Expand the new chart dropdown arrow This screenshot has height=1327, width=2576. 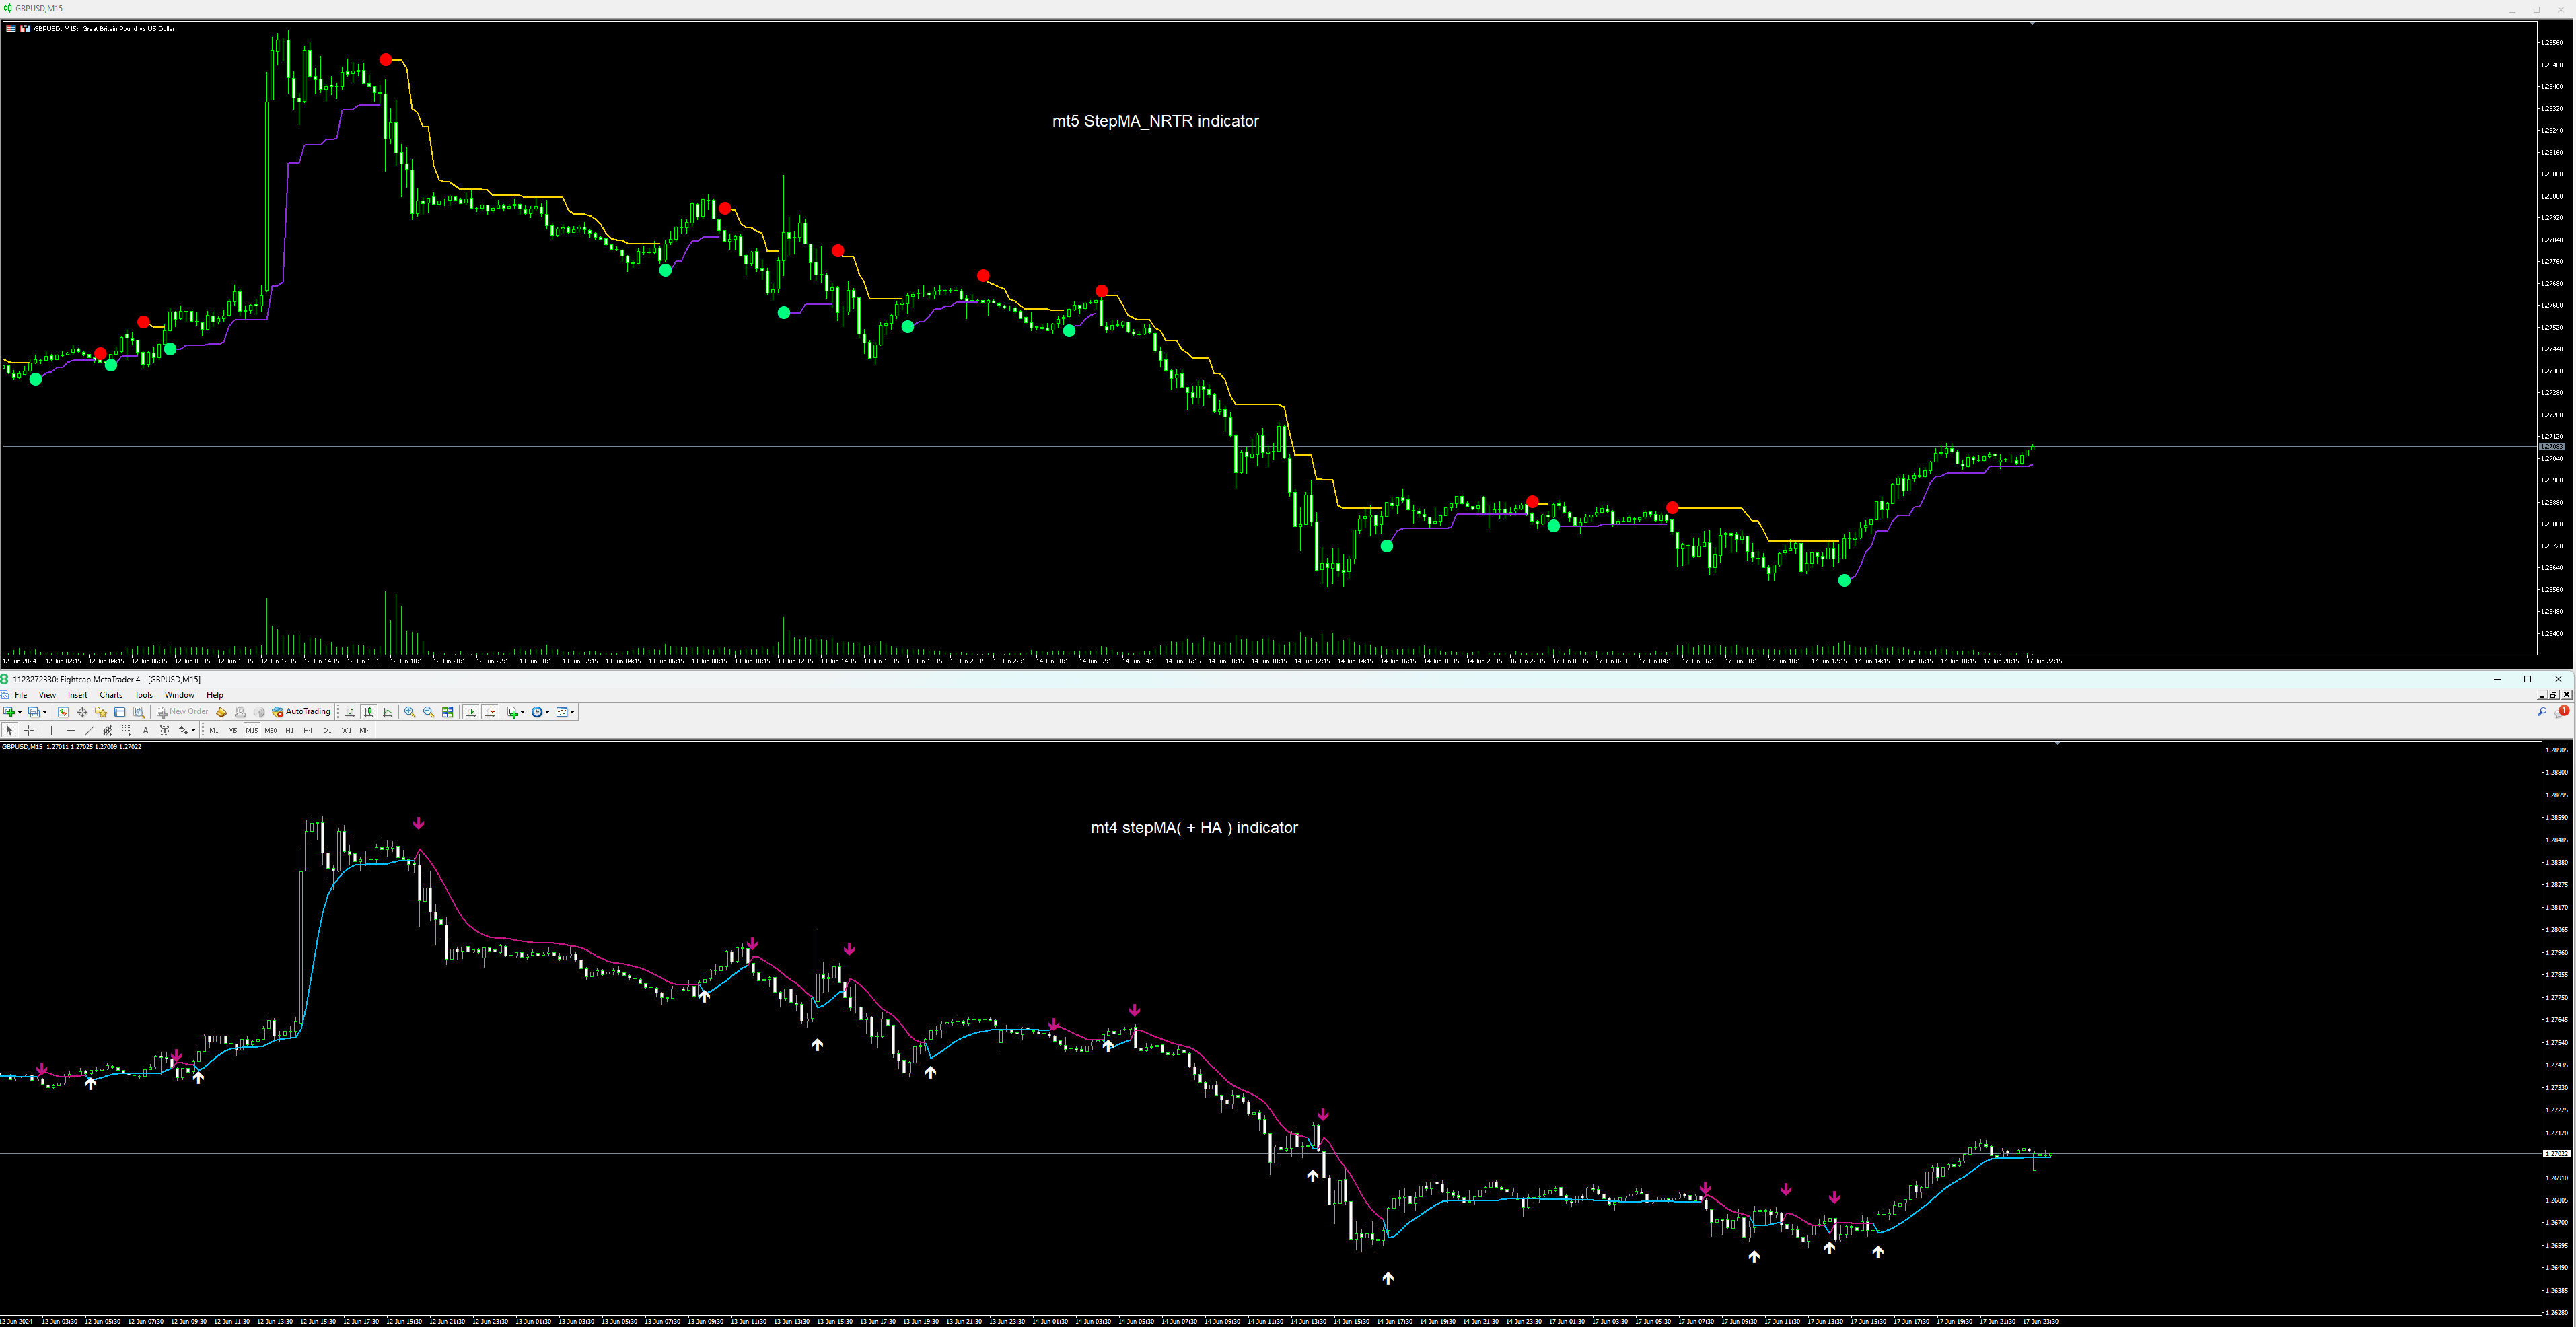[x=20, y=712]
